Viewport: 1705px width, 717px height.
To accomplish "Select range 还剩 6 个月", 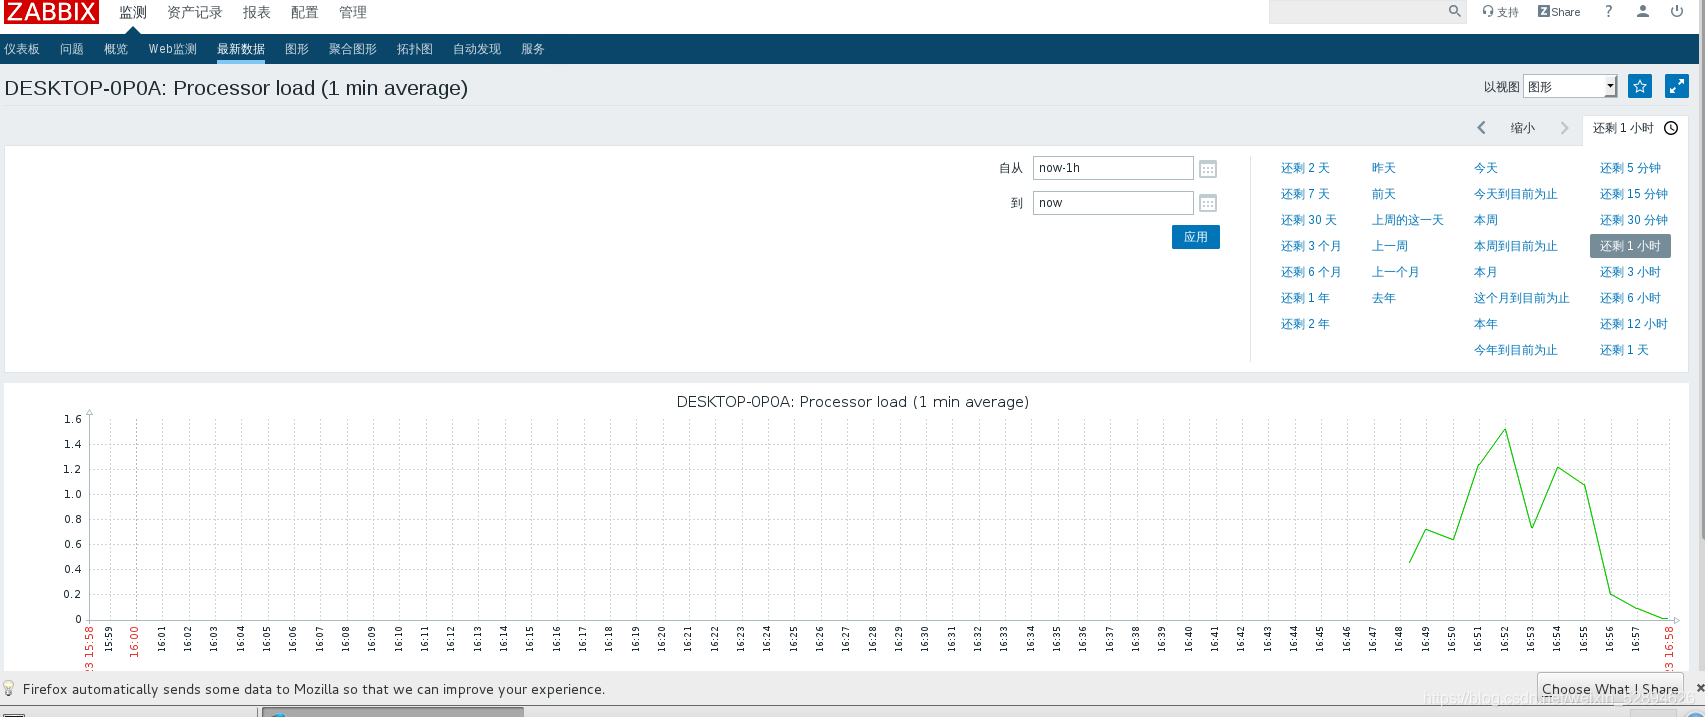I will tap(1311, 272).
